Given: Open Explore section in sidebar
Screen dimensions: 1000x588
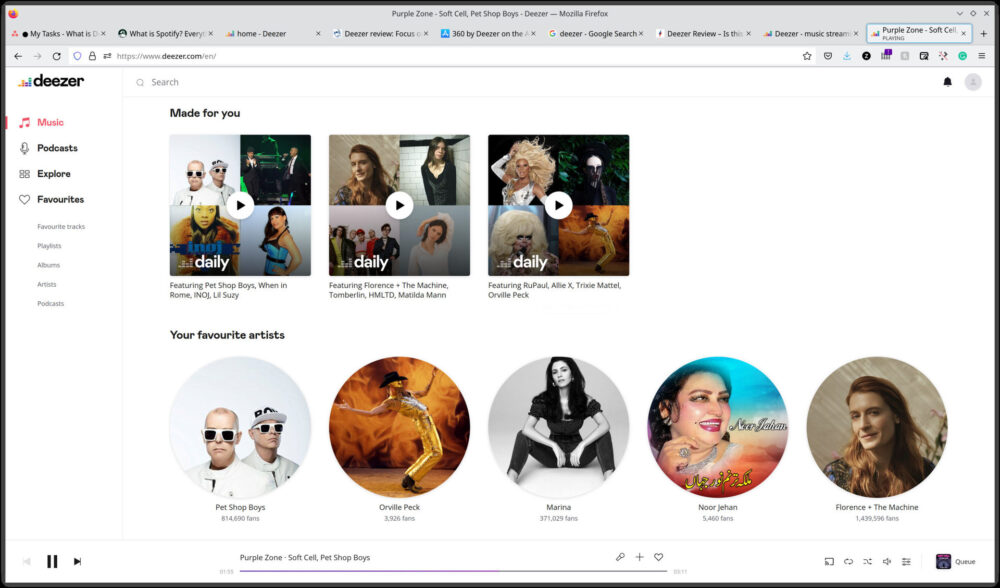Looking at the screenshot, I should pyautogui.click(x=54, y=174).
